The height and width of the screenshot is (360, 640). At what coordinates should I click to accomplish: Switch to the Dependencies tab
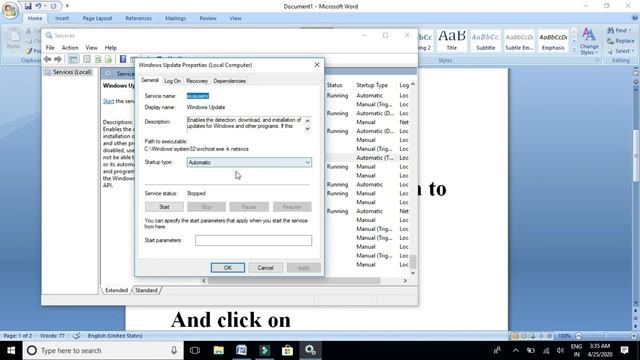(x=229, y=81)
